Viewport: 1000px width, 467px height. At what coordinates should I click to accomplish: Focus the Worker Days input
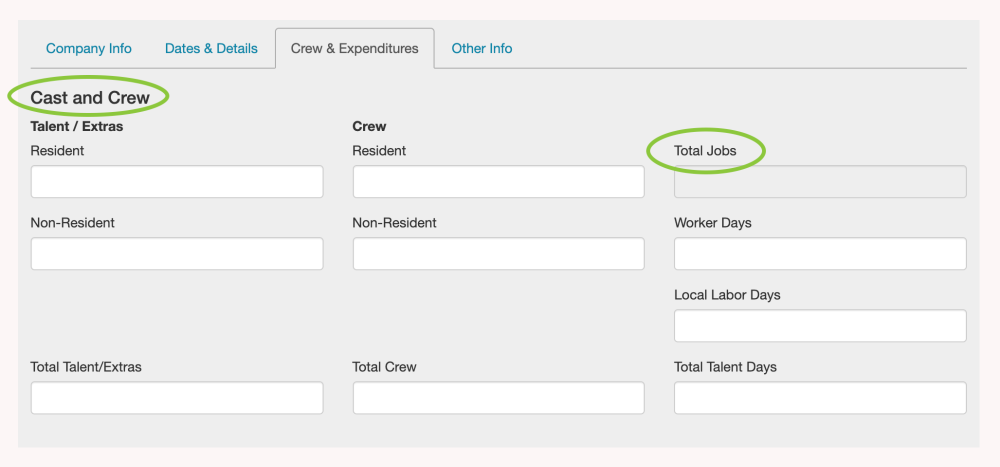820,254
